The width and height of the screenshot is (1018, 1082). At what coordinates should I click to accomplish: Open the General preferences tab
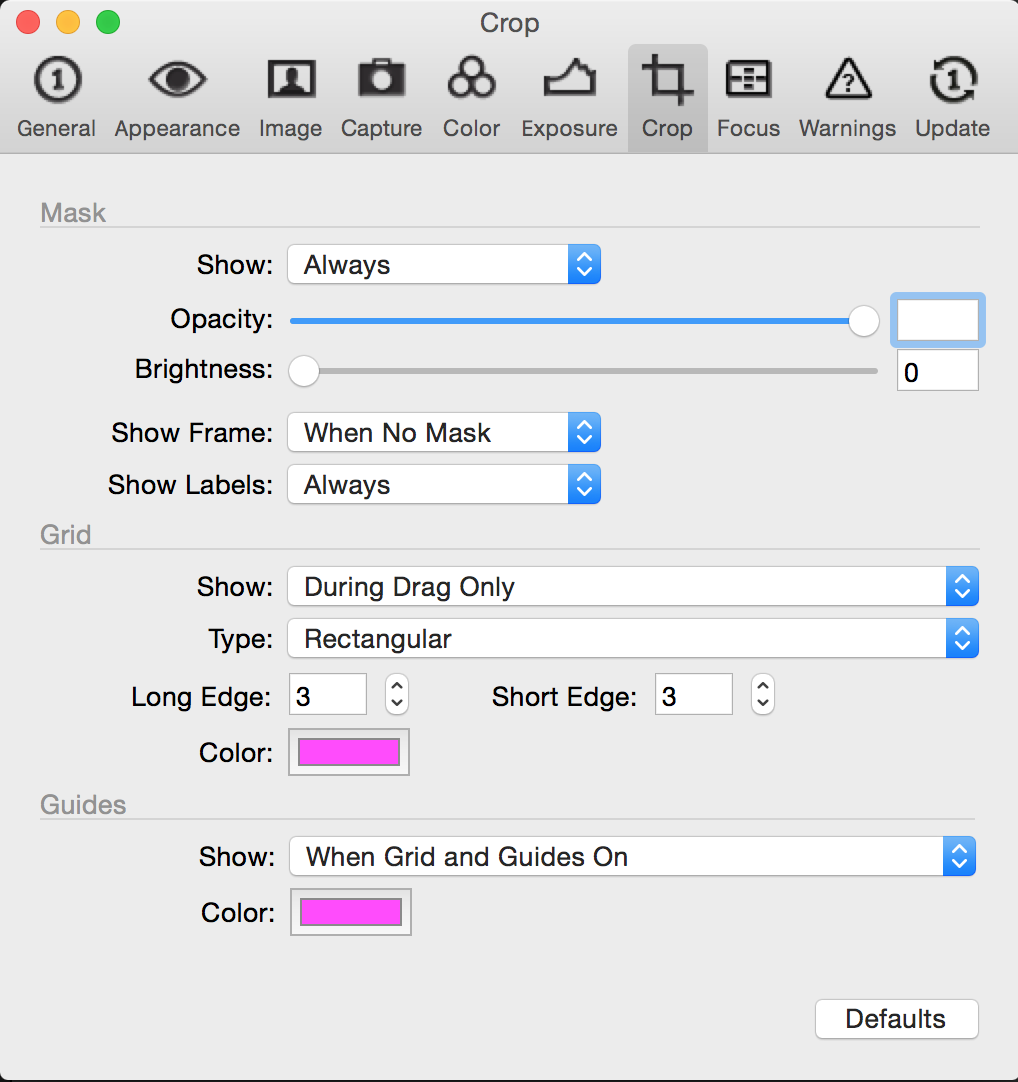point(57,98)
